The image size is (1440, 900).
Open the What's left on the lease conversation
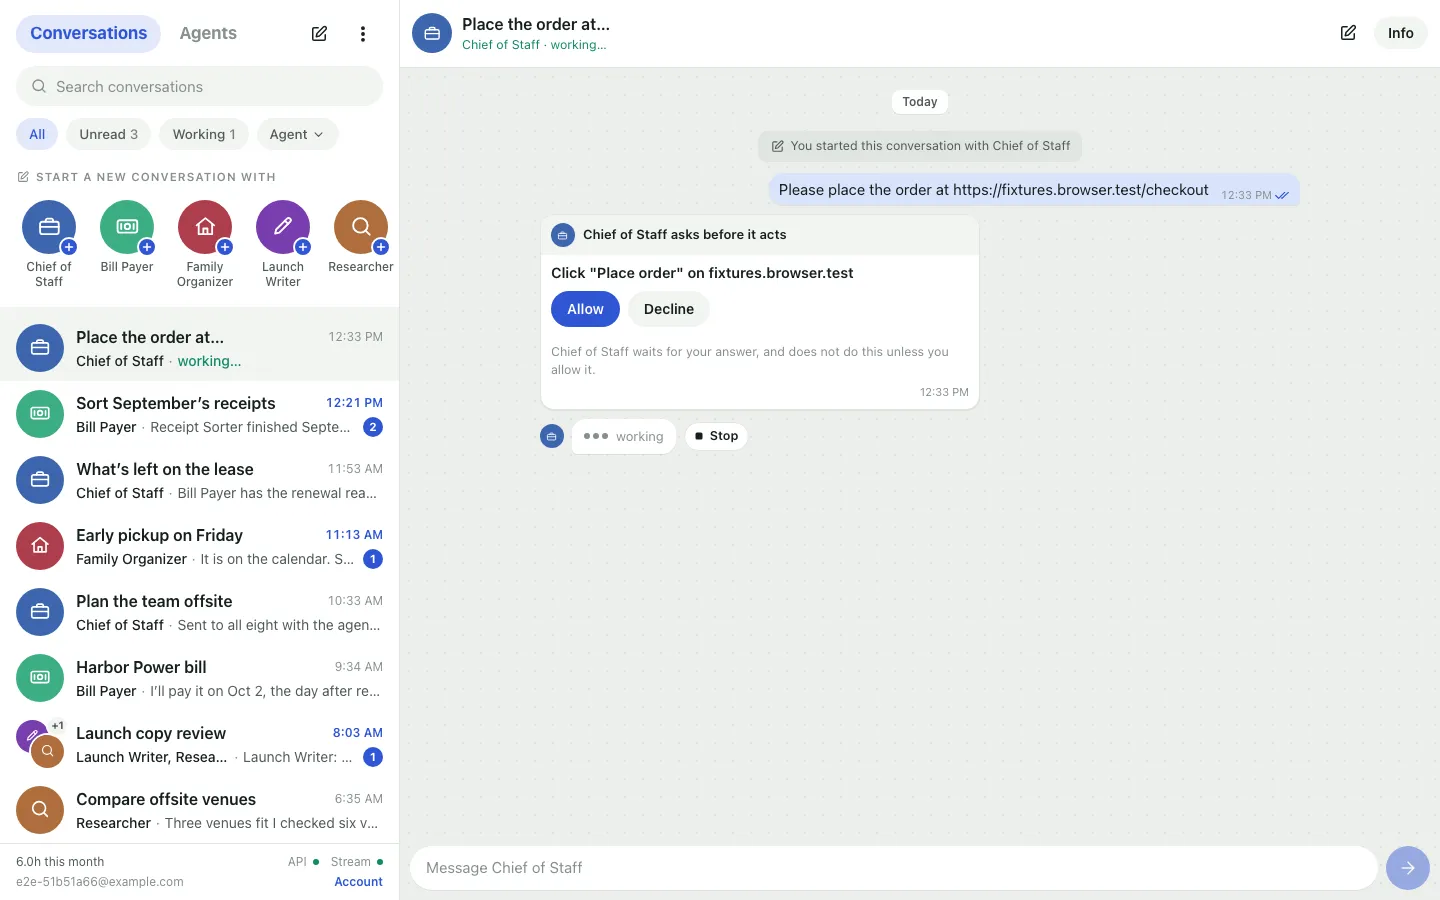[200, 480]
